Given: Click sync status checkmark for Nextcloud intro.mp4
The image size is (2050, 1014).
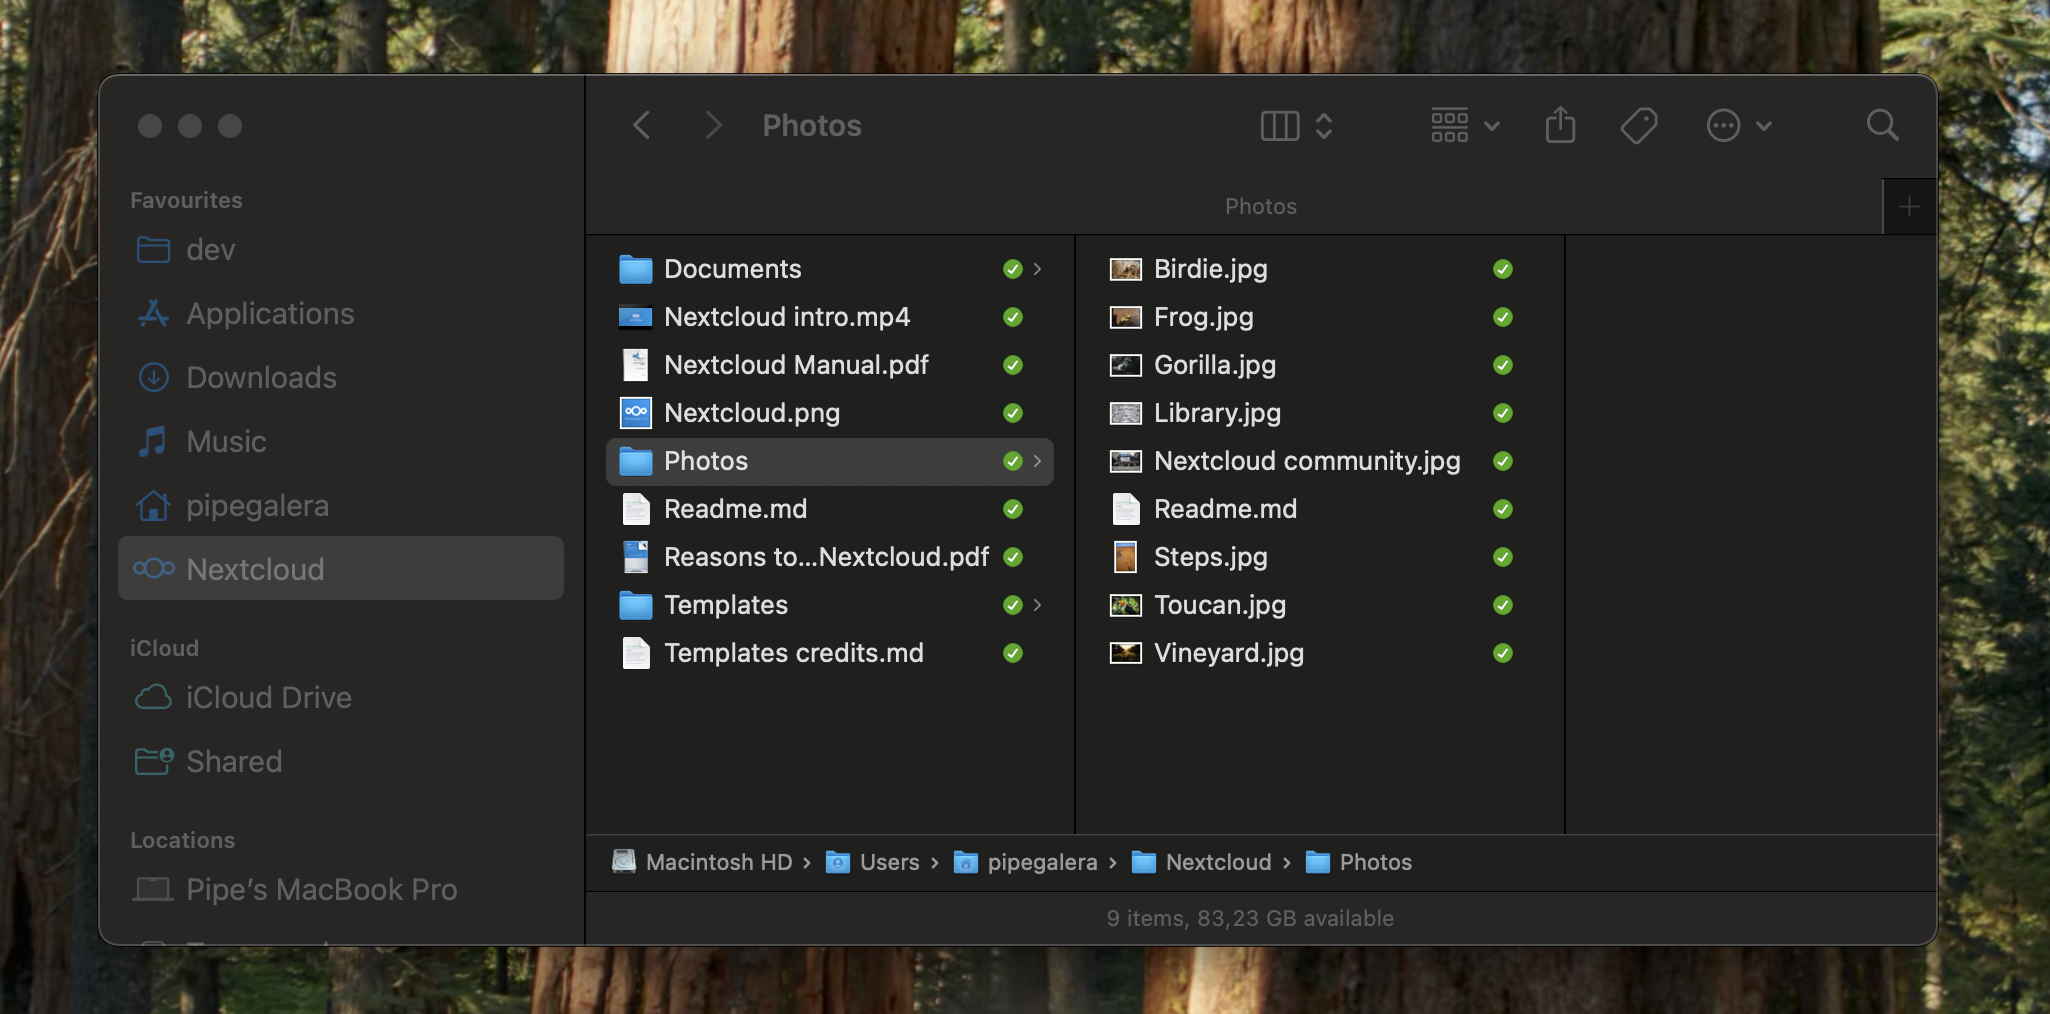Looking at the screenshot, I should pos(1012,317).
